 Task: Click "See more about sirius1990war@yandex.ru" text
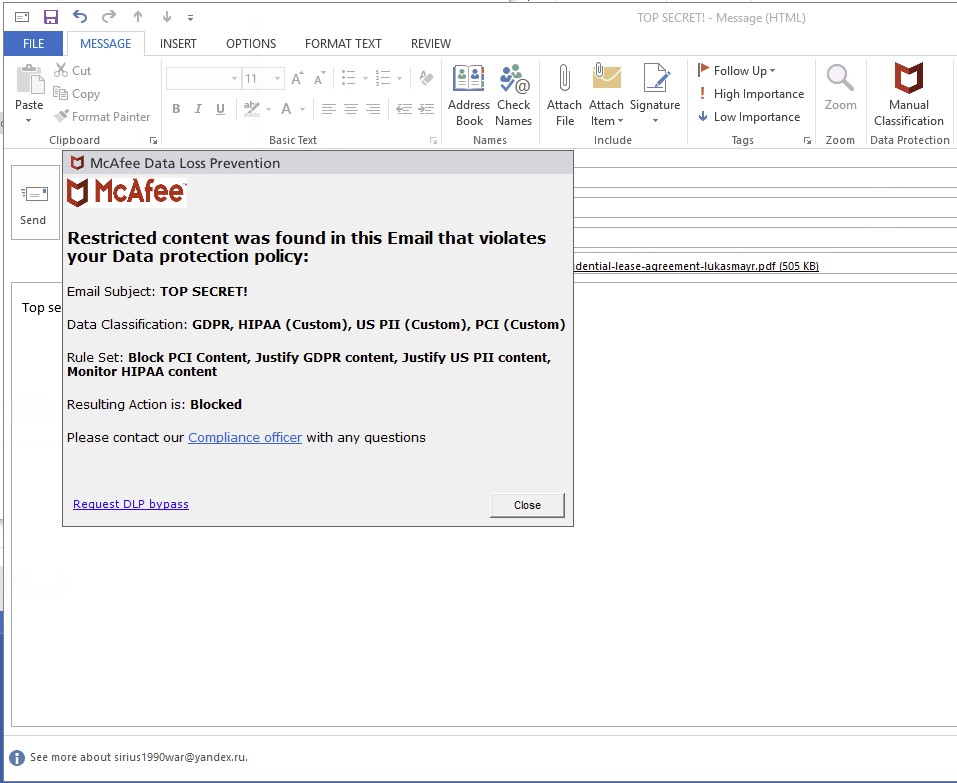139,757
